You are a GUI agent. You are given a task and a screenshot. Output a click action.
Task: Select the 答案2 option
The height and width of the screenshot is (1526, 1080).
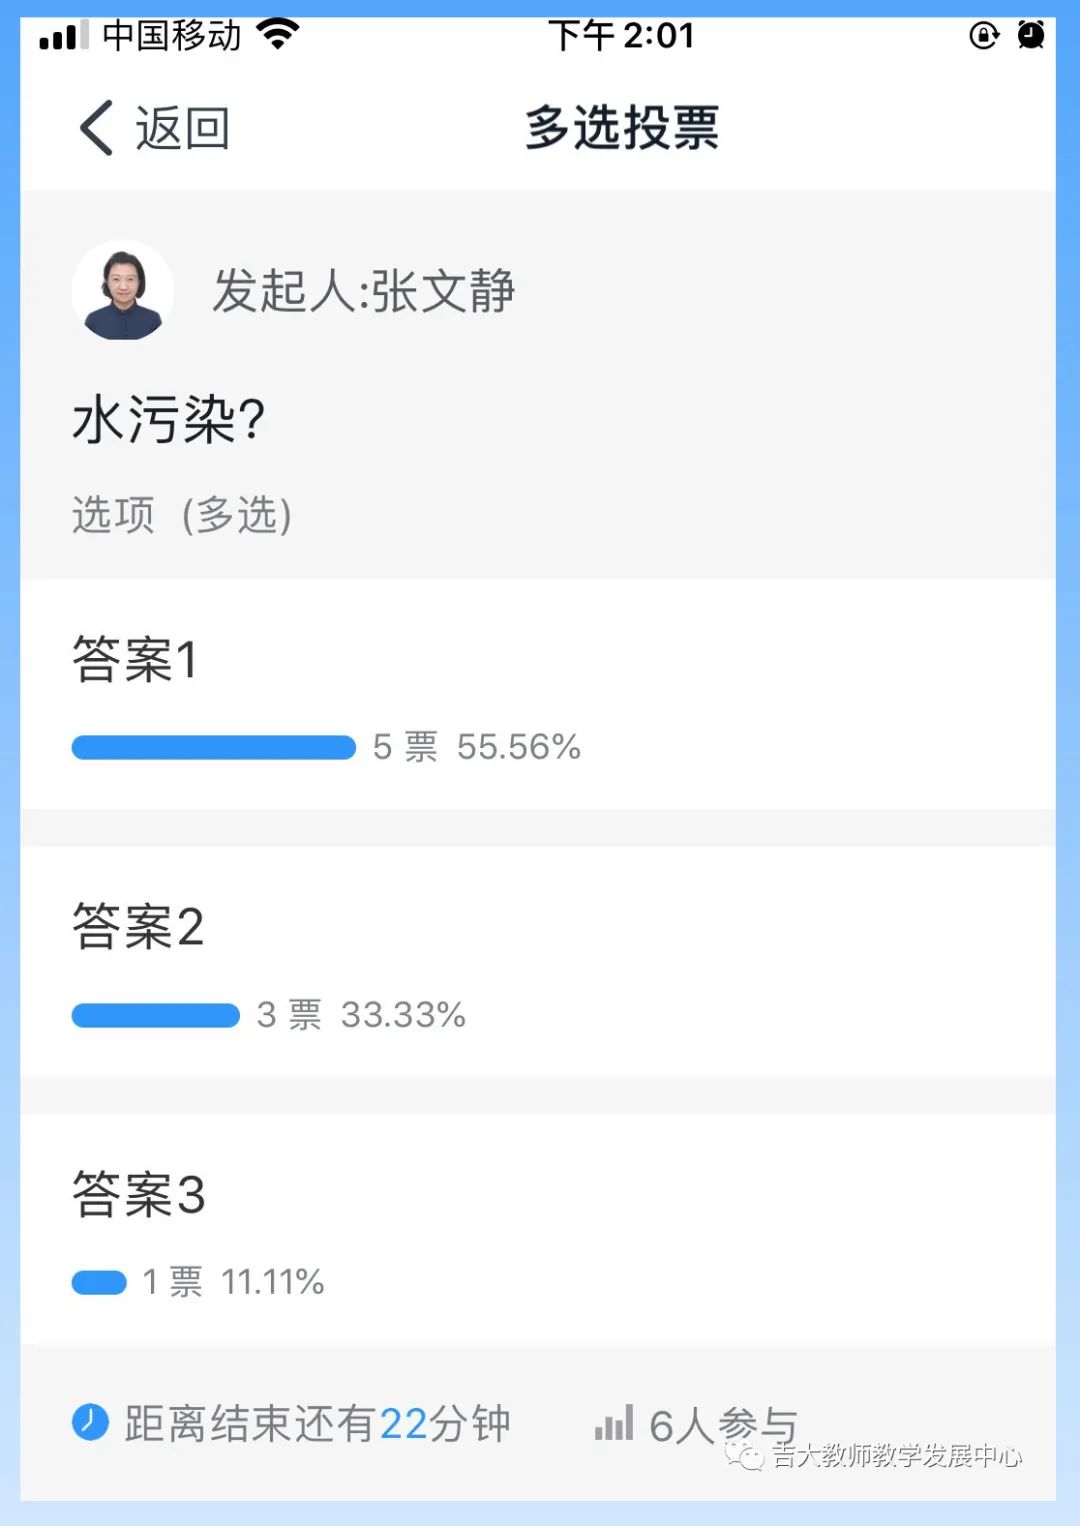(x=138, y=927)
